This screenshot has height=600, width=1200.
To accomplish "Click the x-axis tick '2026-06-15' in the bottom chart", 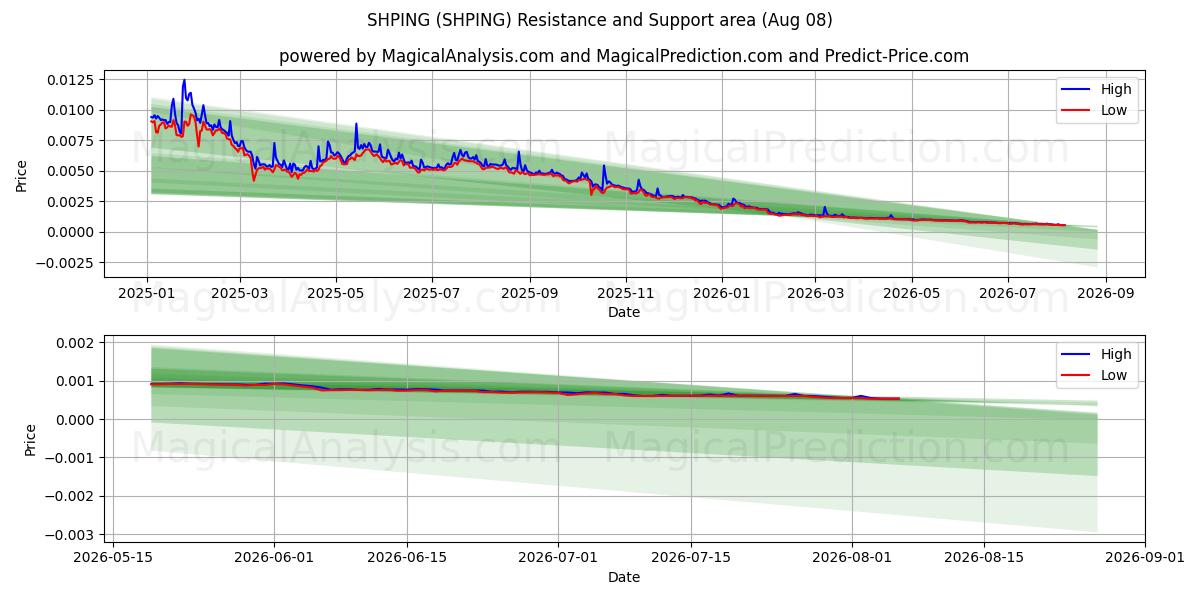I will 407,558.
